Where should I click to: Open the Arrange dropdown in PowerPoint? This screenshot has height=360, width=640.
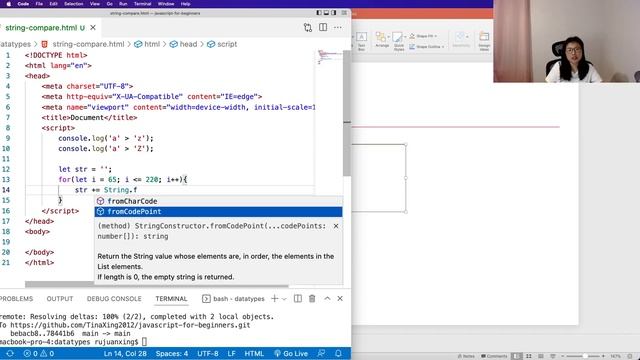tap(382, 40)
